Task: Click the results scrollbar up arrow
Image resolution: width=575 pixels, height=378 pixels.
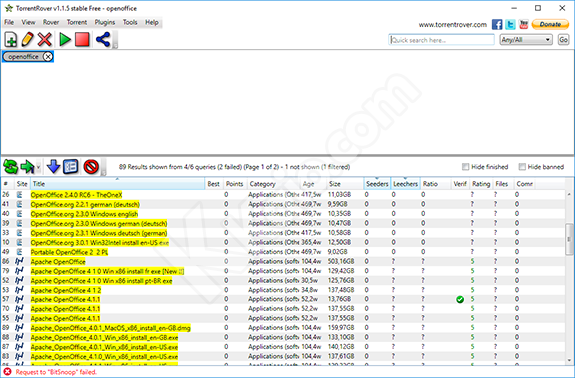Action: pos(569,194)
